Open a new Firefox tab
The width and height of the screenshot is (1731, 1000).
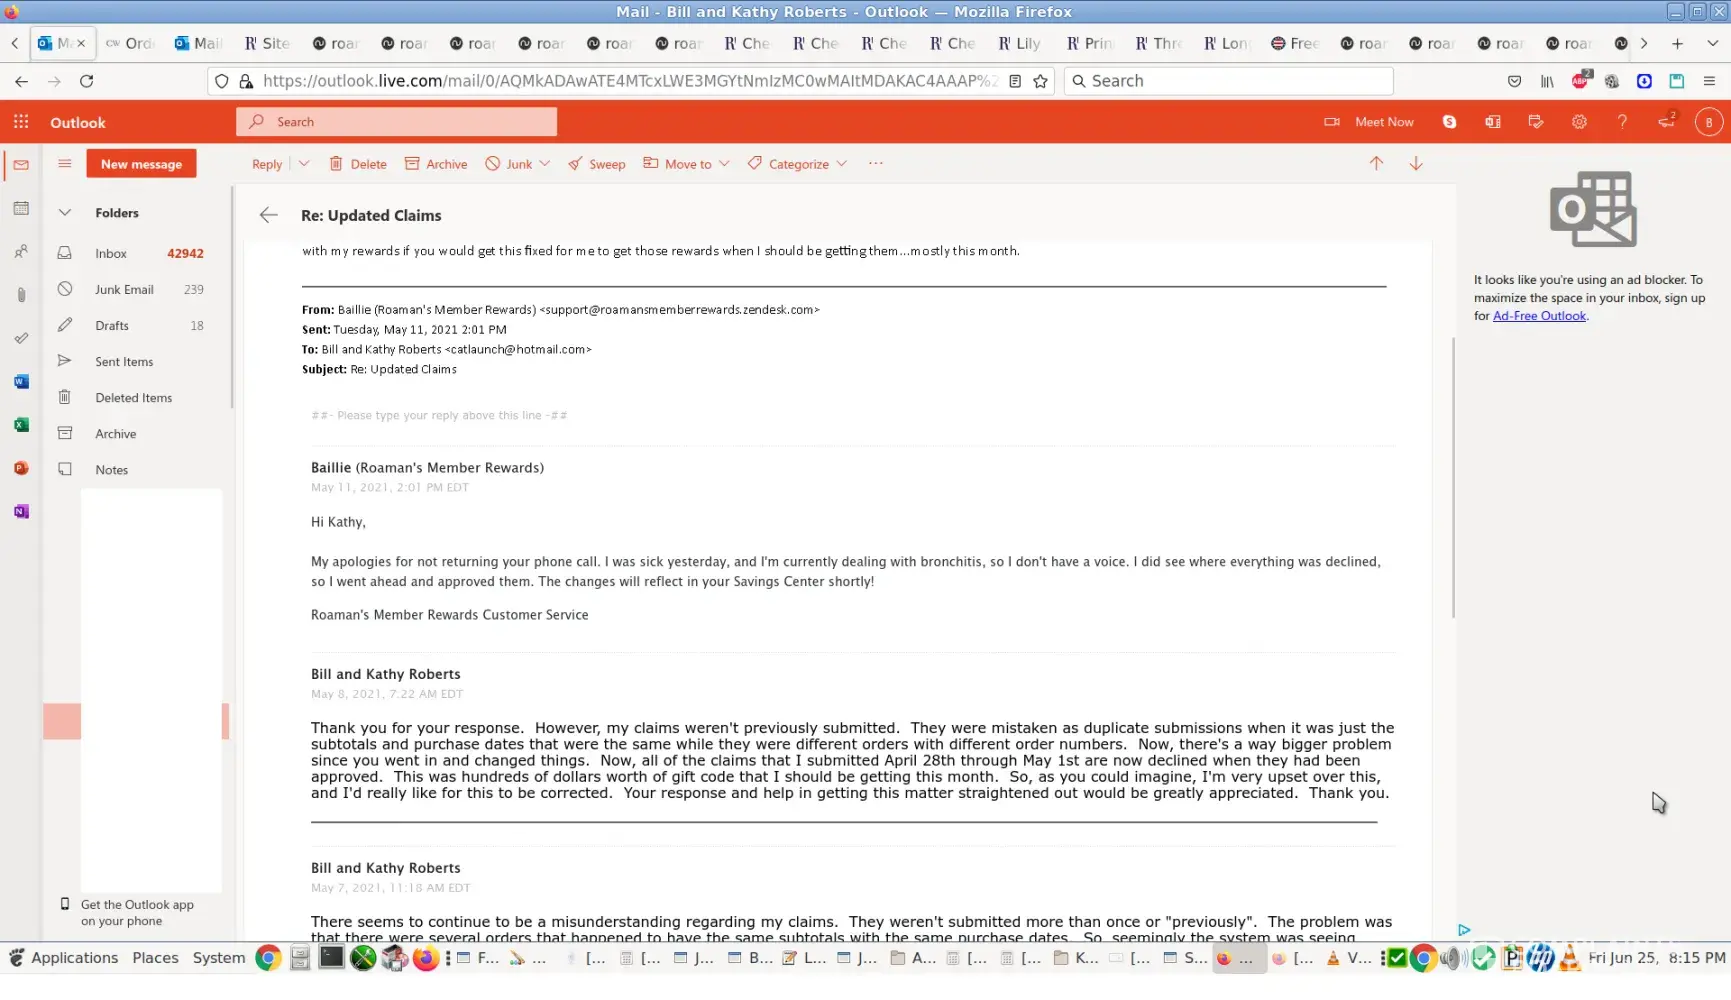point(1677,43)
